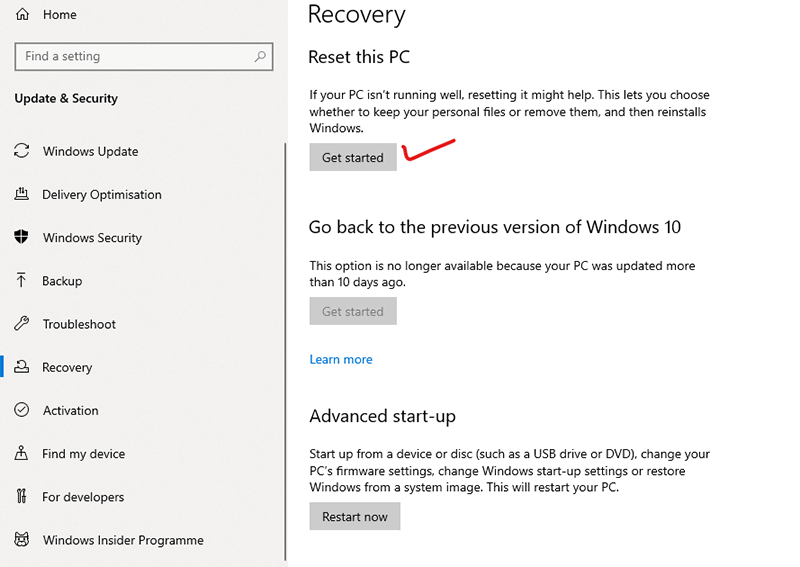Image resolution: width=800 pixels, height=567 pixels.
Task: Click the Windows Insider Programme cat icon
Action: pos(22,540)
